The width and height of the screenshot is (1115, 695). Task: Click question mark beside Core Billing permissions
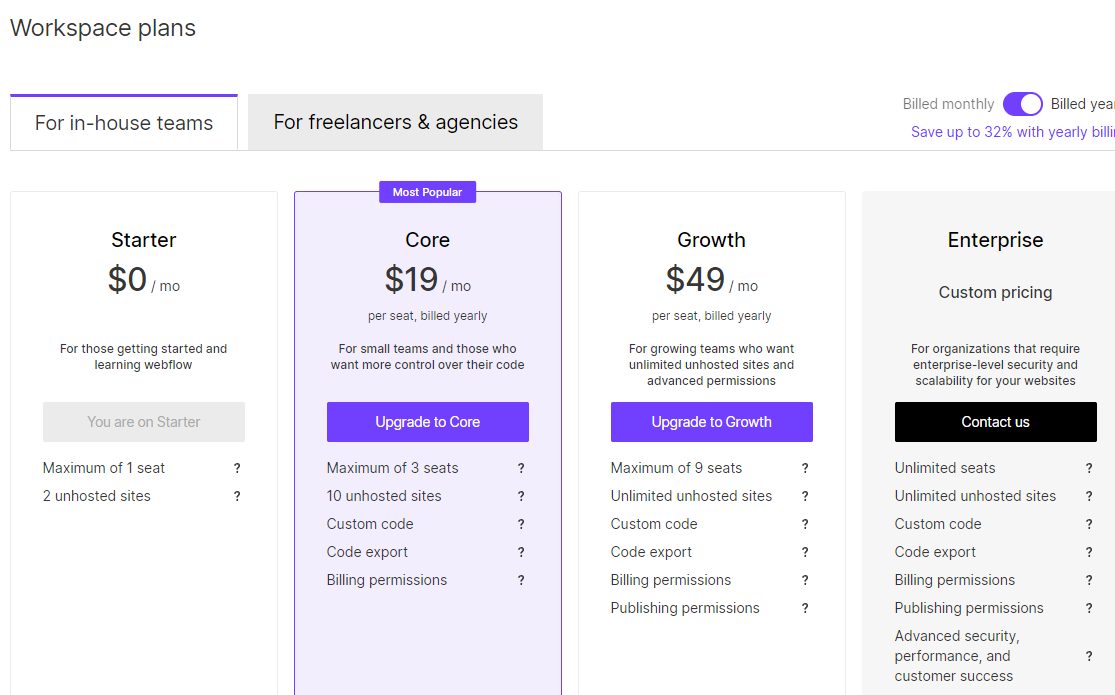point(521,580)
